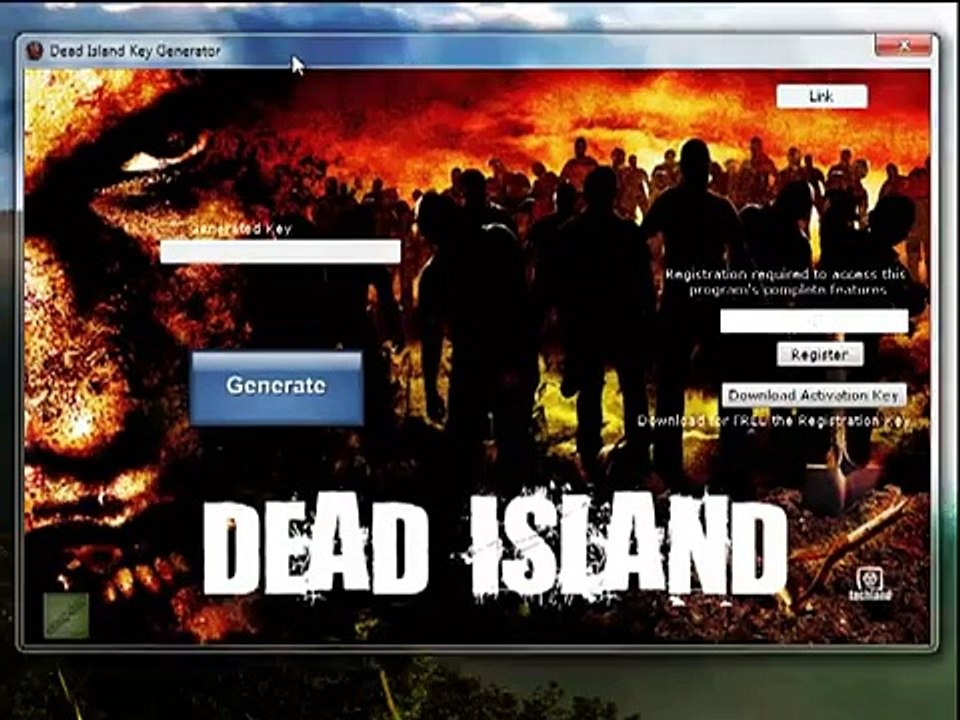Focus the registration key input field
Image resolution: width=960 pixels, height=720 pixels.
click(814, 321)
